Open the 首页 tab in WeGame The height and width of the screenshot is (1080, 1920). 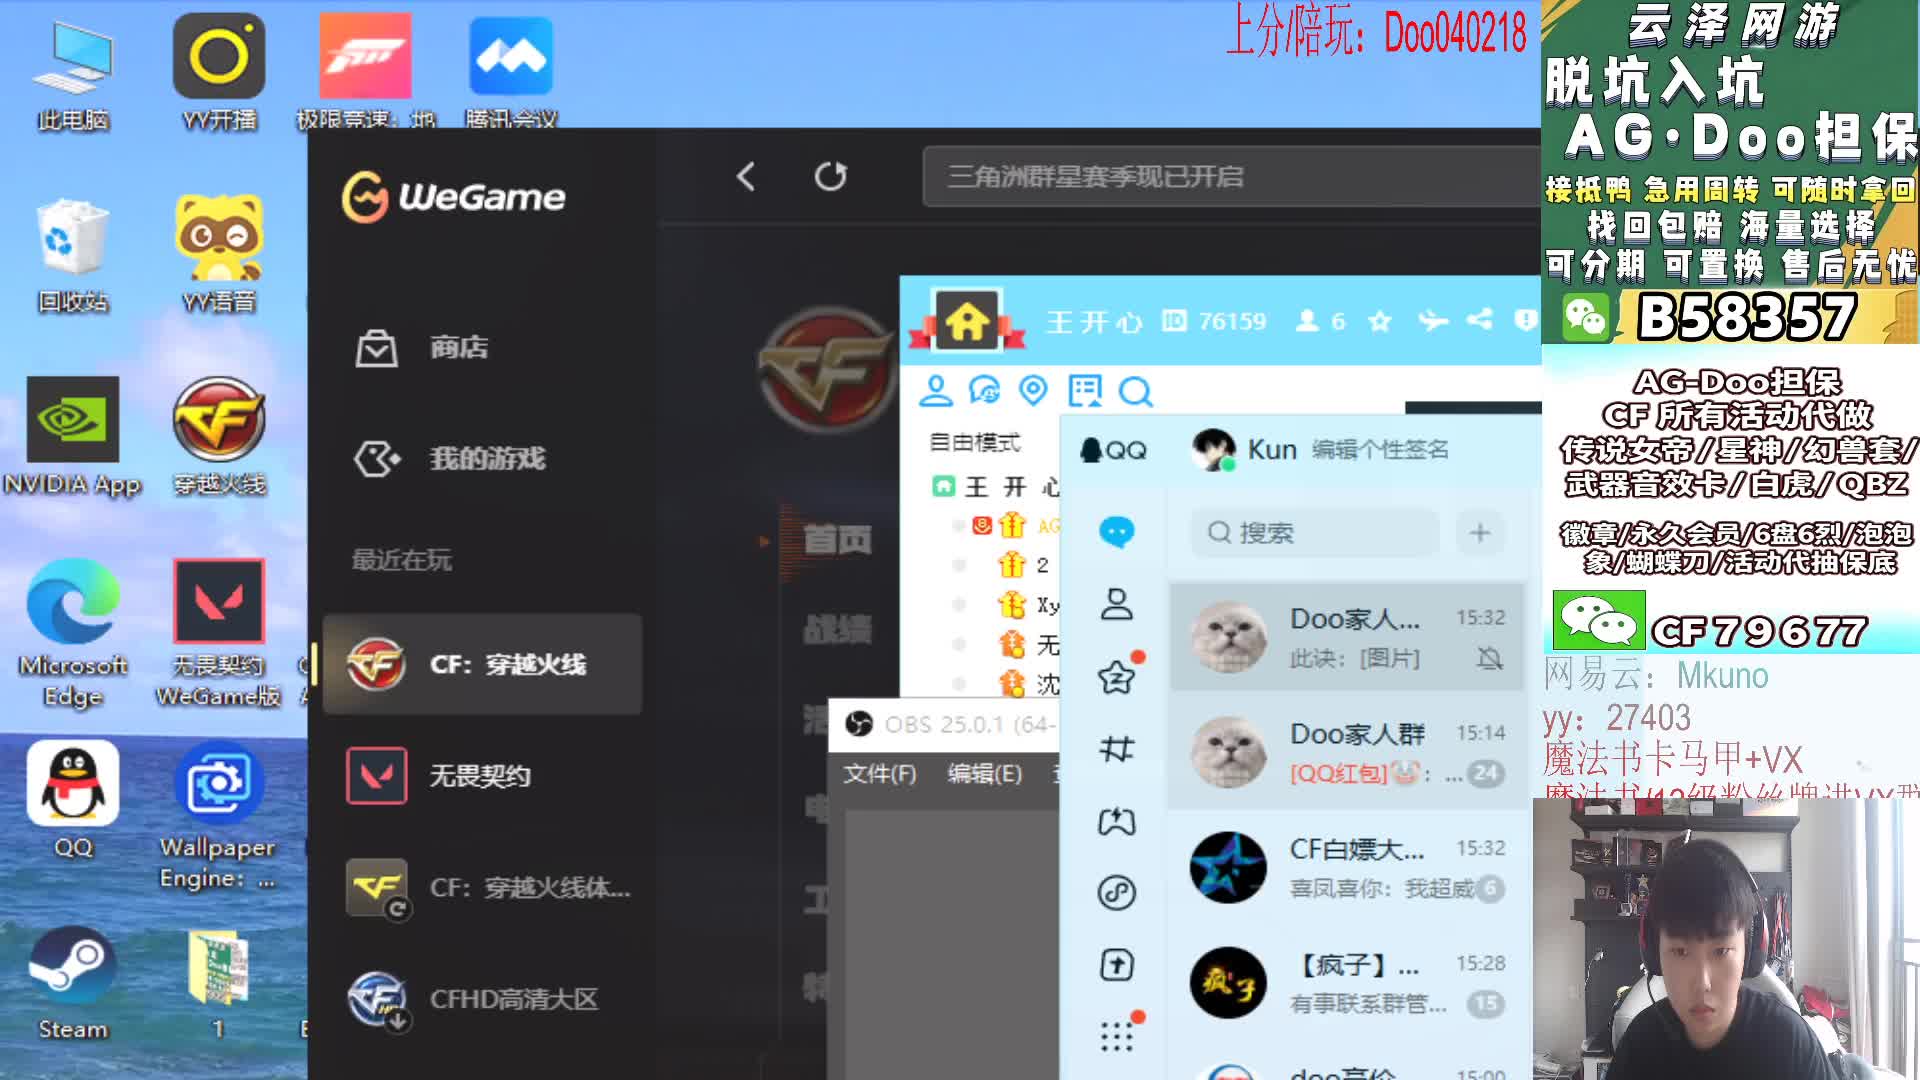pos(838,541)
